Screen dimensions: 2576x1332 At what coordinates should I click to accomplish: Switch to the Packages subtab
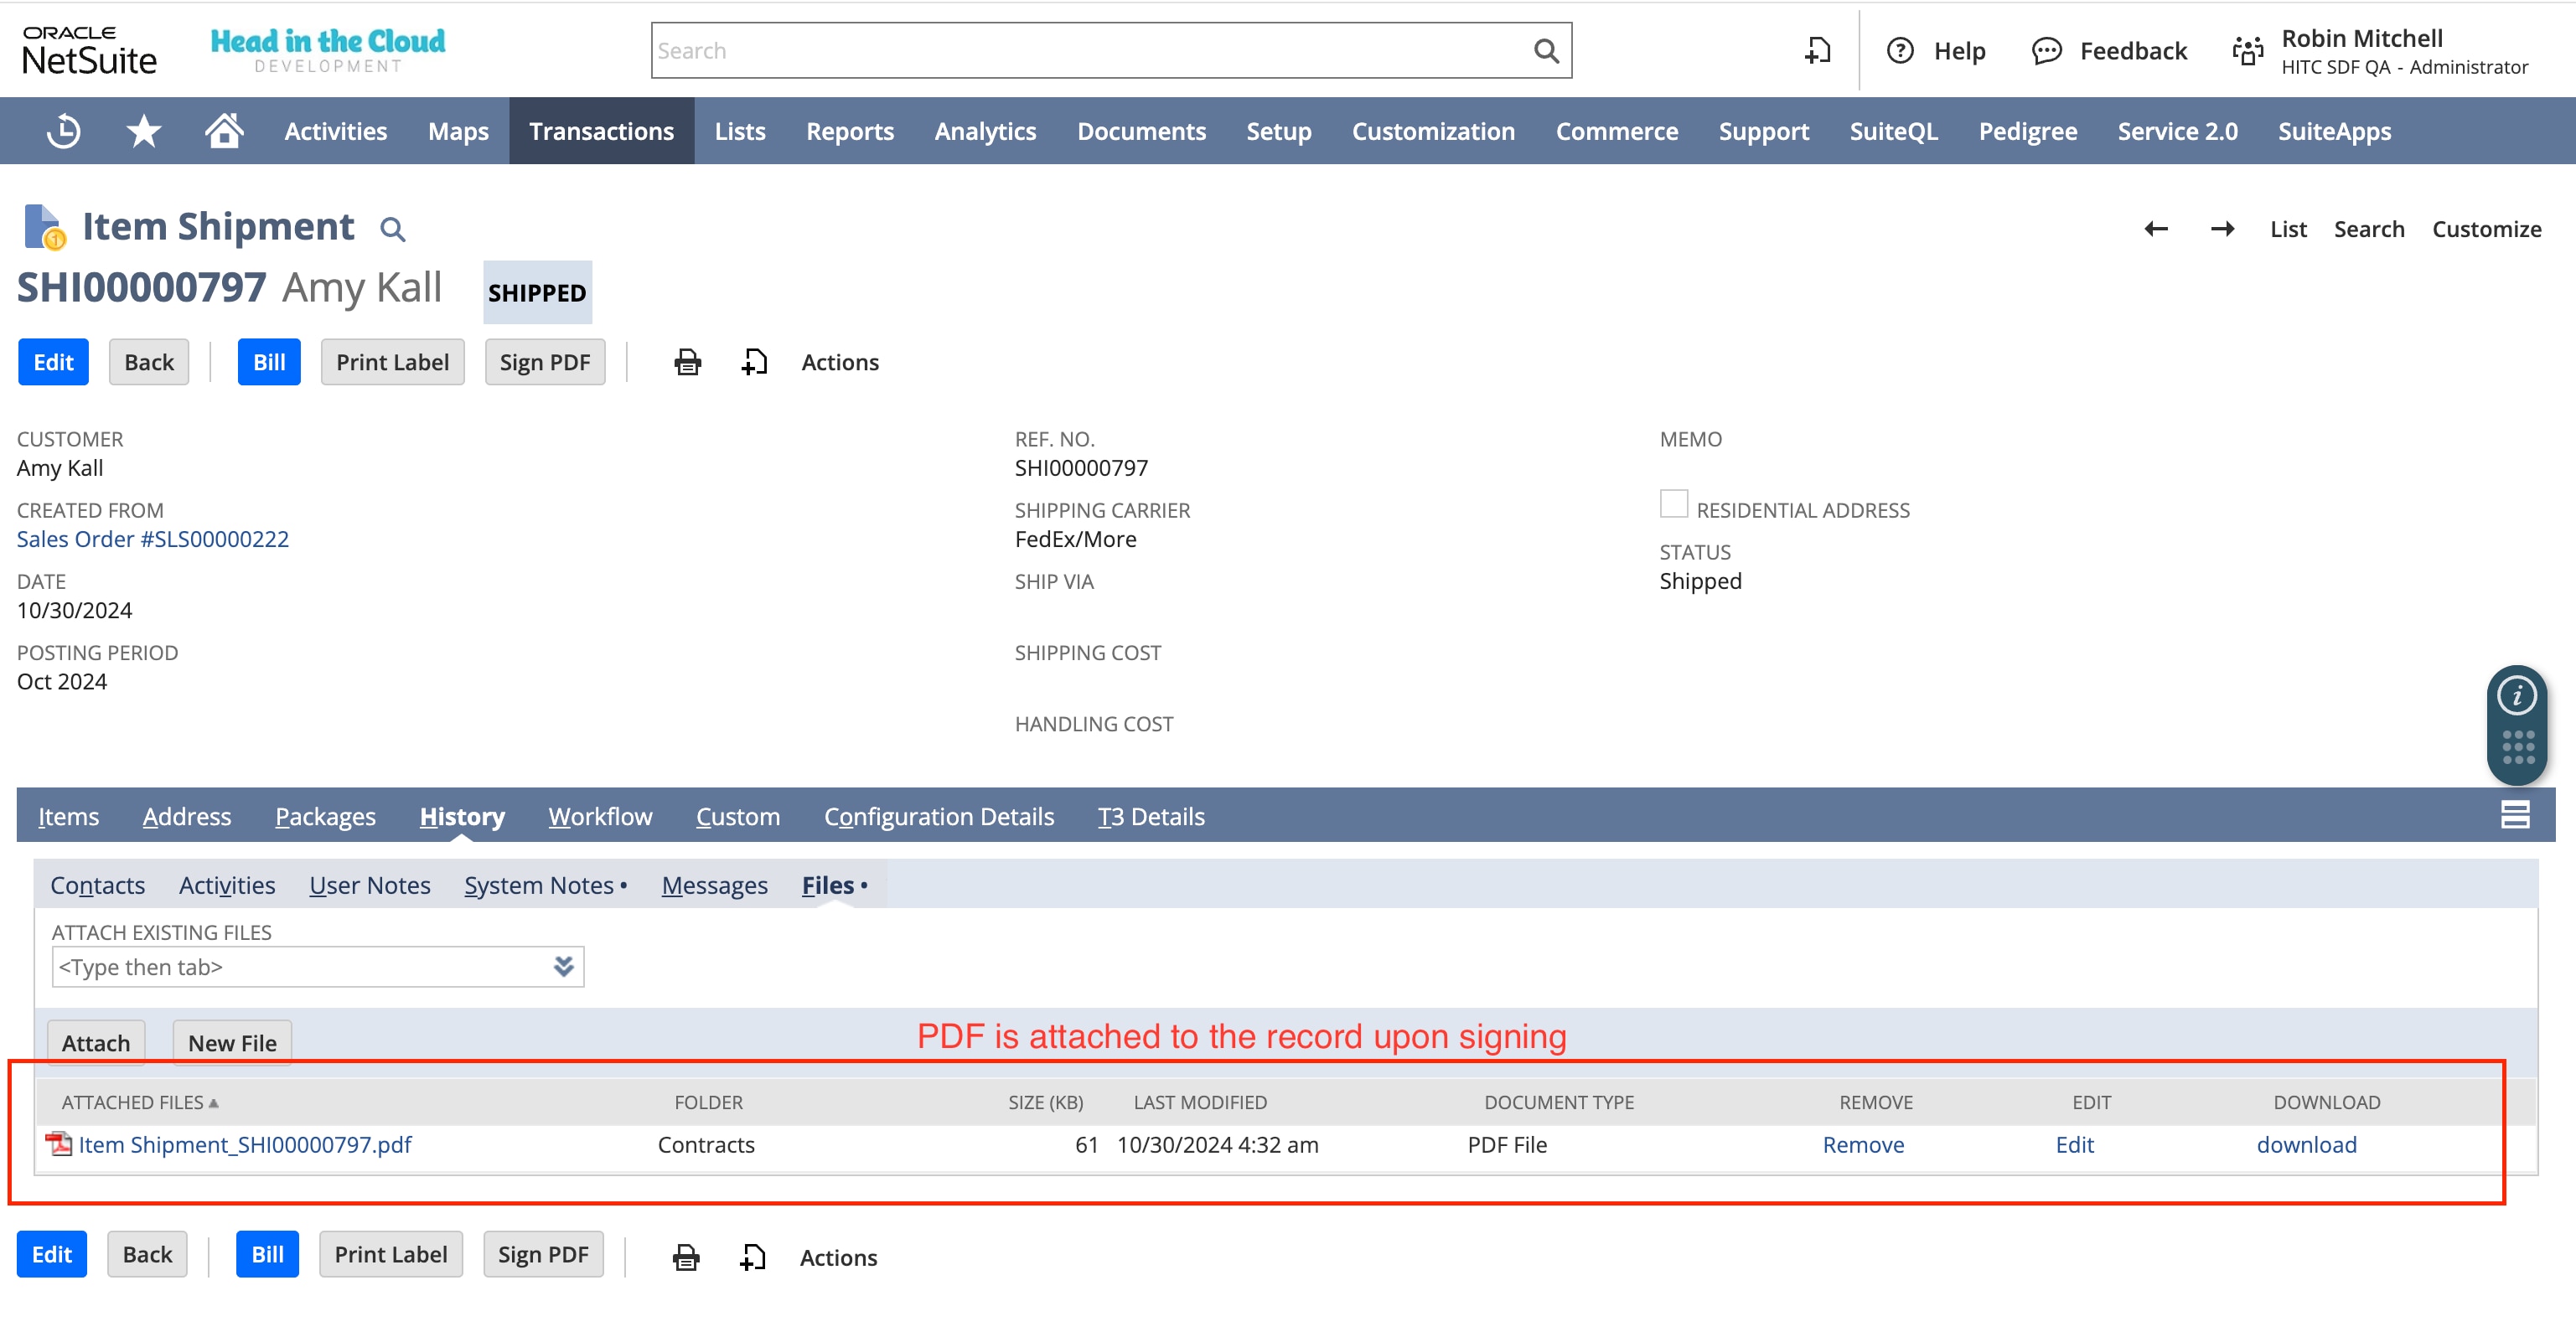click(325, 817)
